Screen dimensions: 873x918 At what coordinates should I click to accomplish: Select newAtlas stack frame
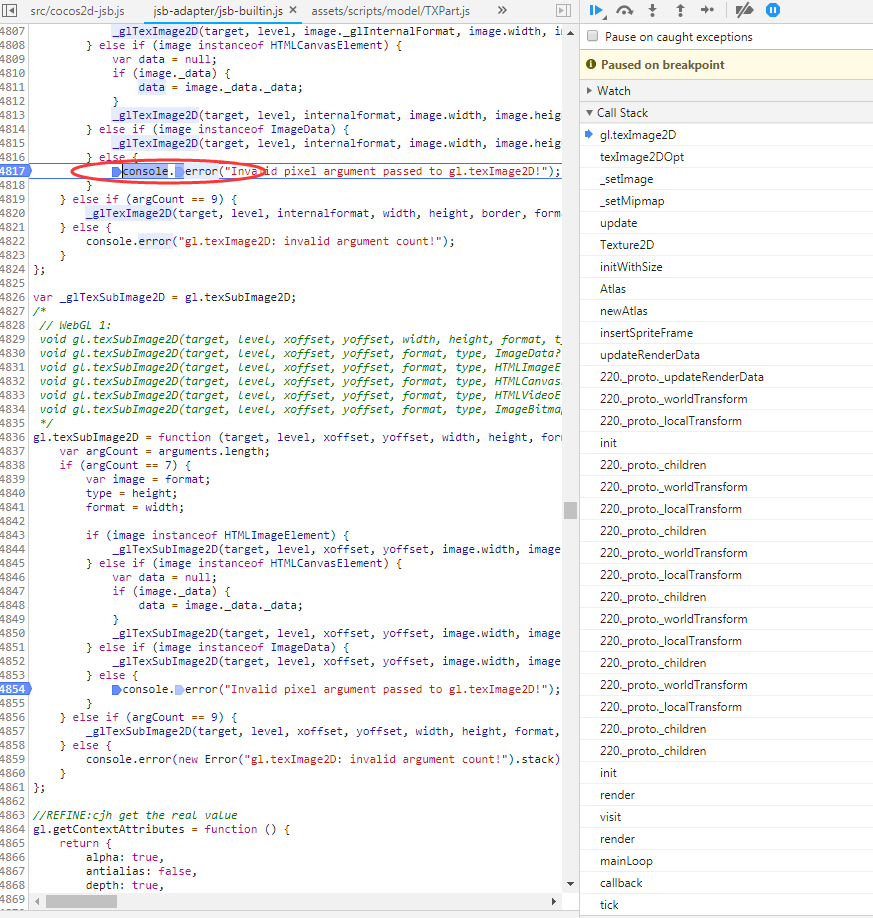pos(726,311)
